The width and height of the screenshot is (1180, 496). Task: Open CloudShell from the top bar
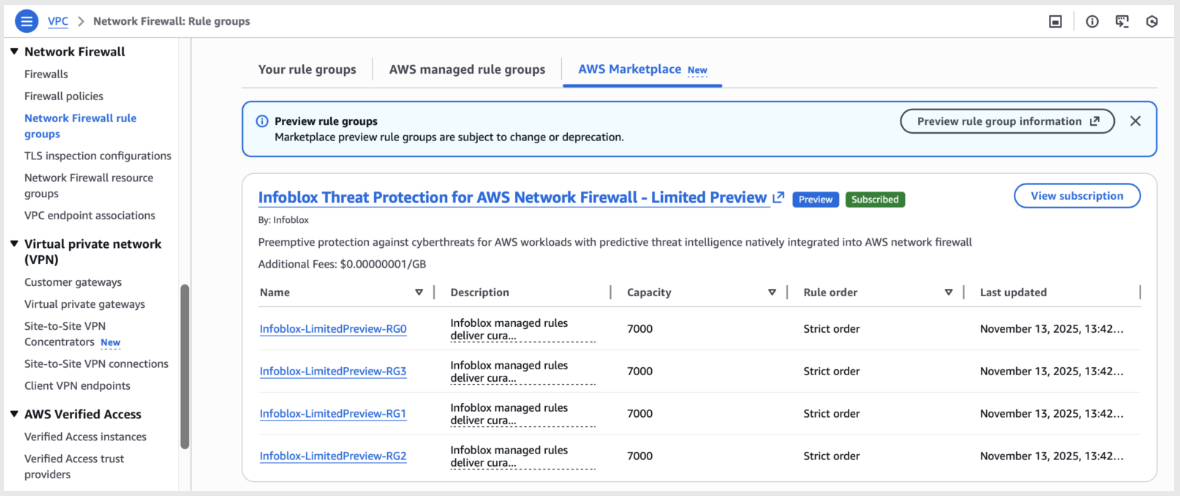pos(1122,21)
